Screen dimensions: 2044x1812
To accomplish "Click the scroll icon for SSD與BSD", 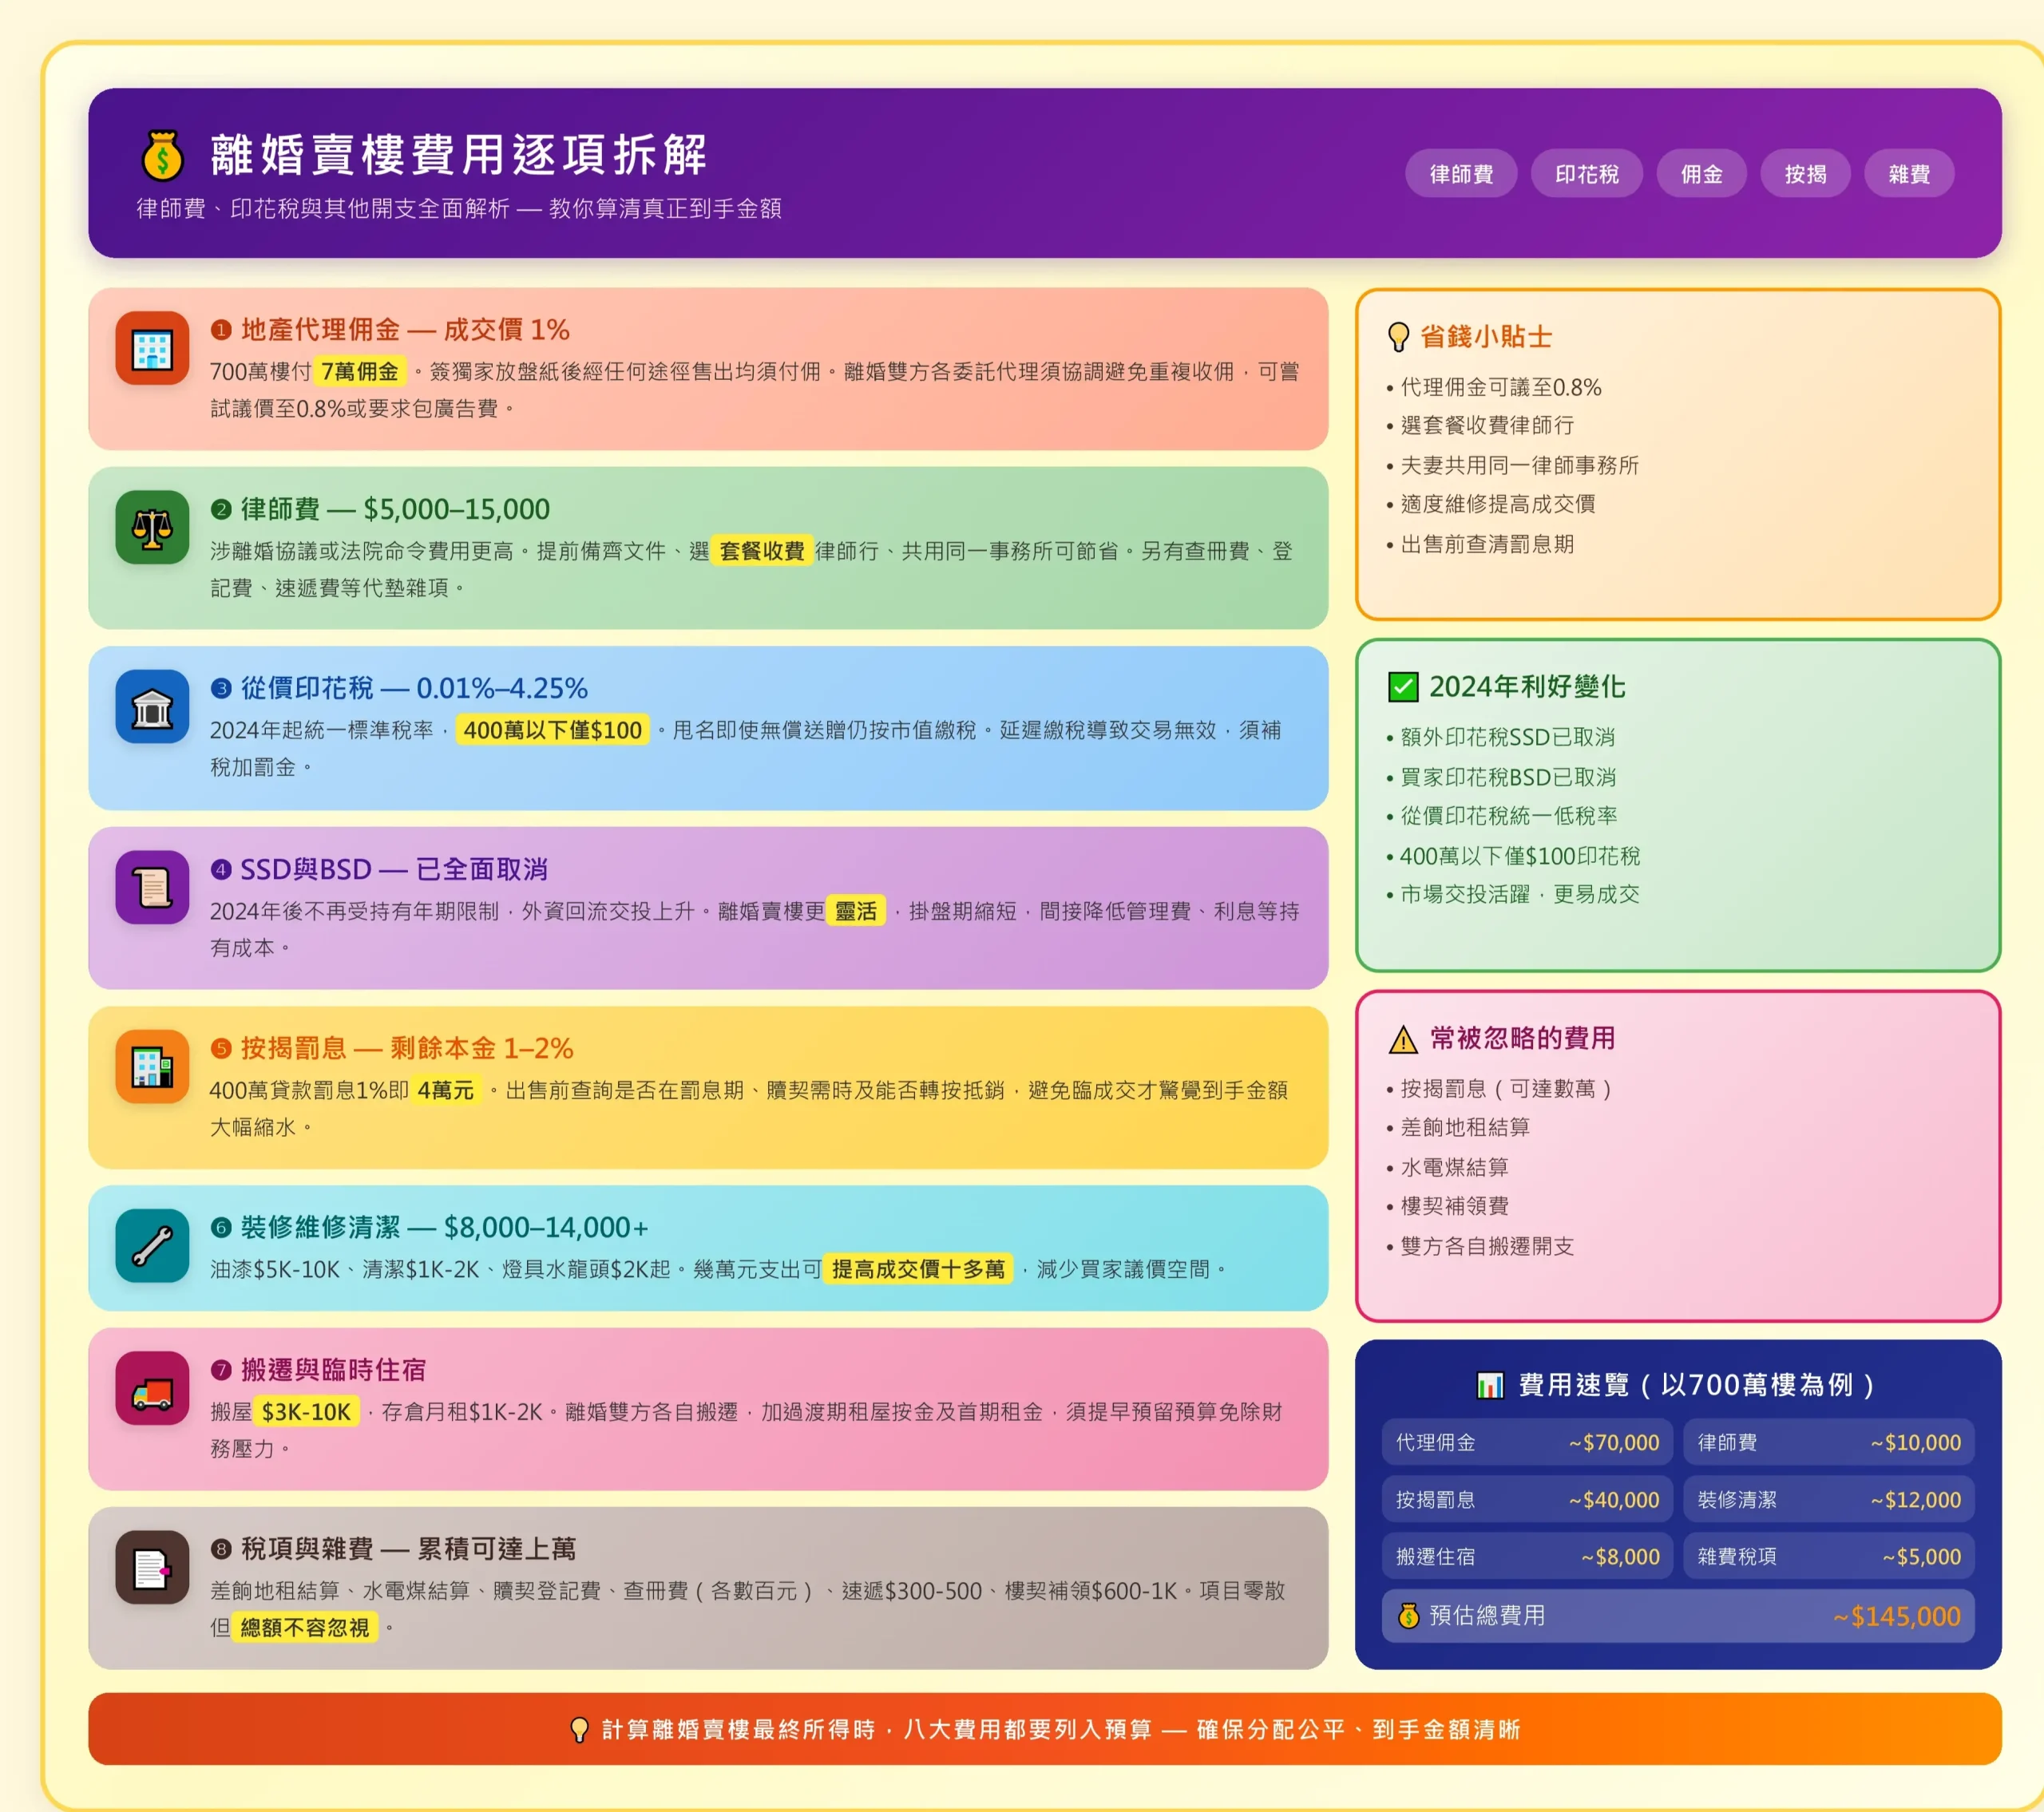I will [152, 888].
